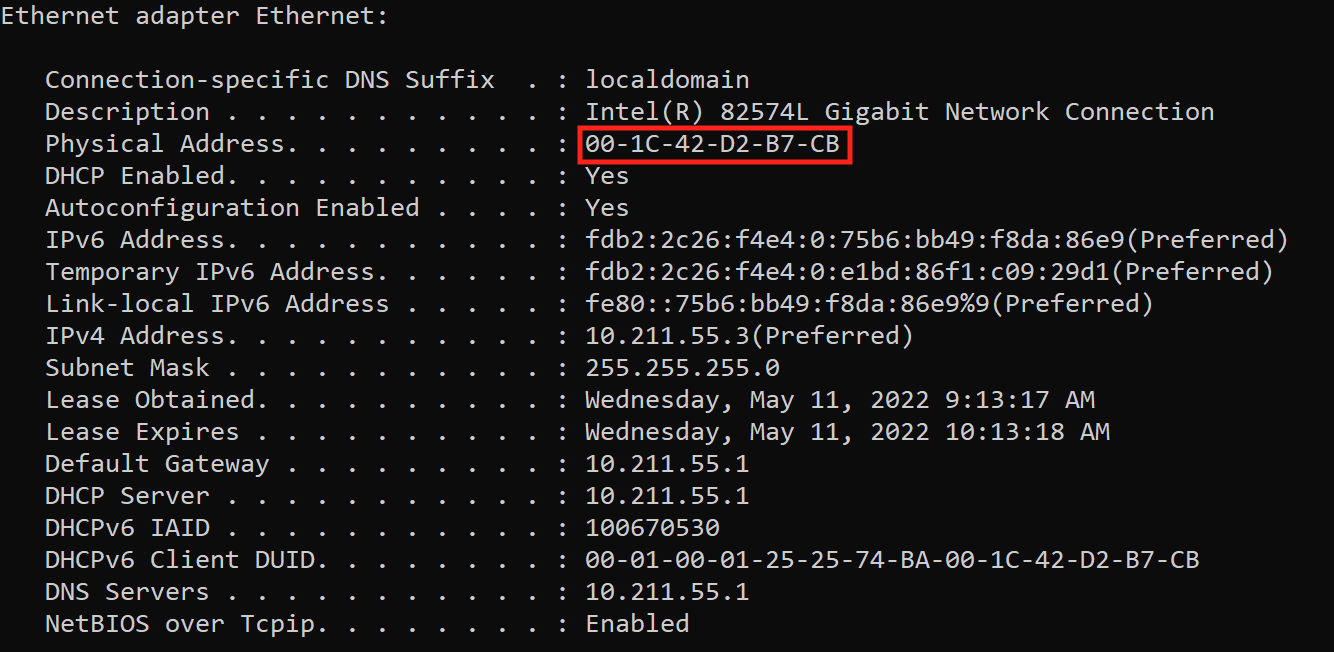This screenshot has width=1334, height=652.
Task: Click the NetBIOS over Tcpip Enabled value
Action: 637,624
